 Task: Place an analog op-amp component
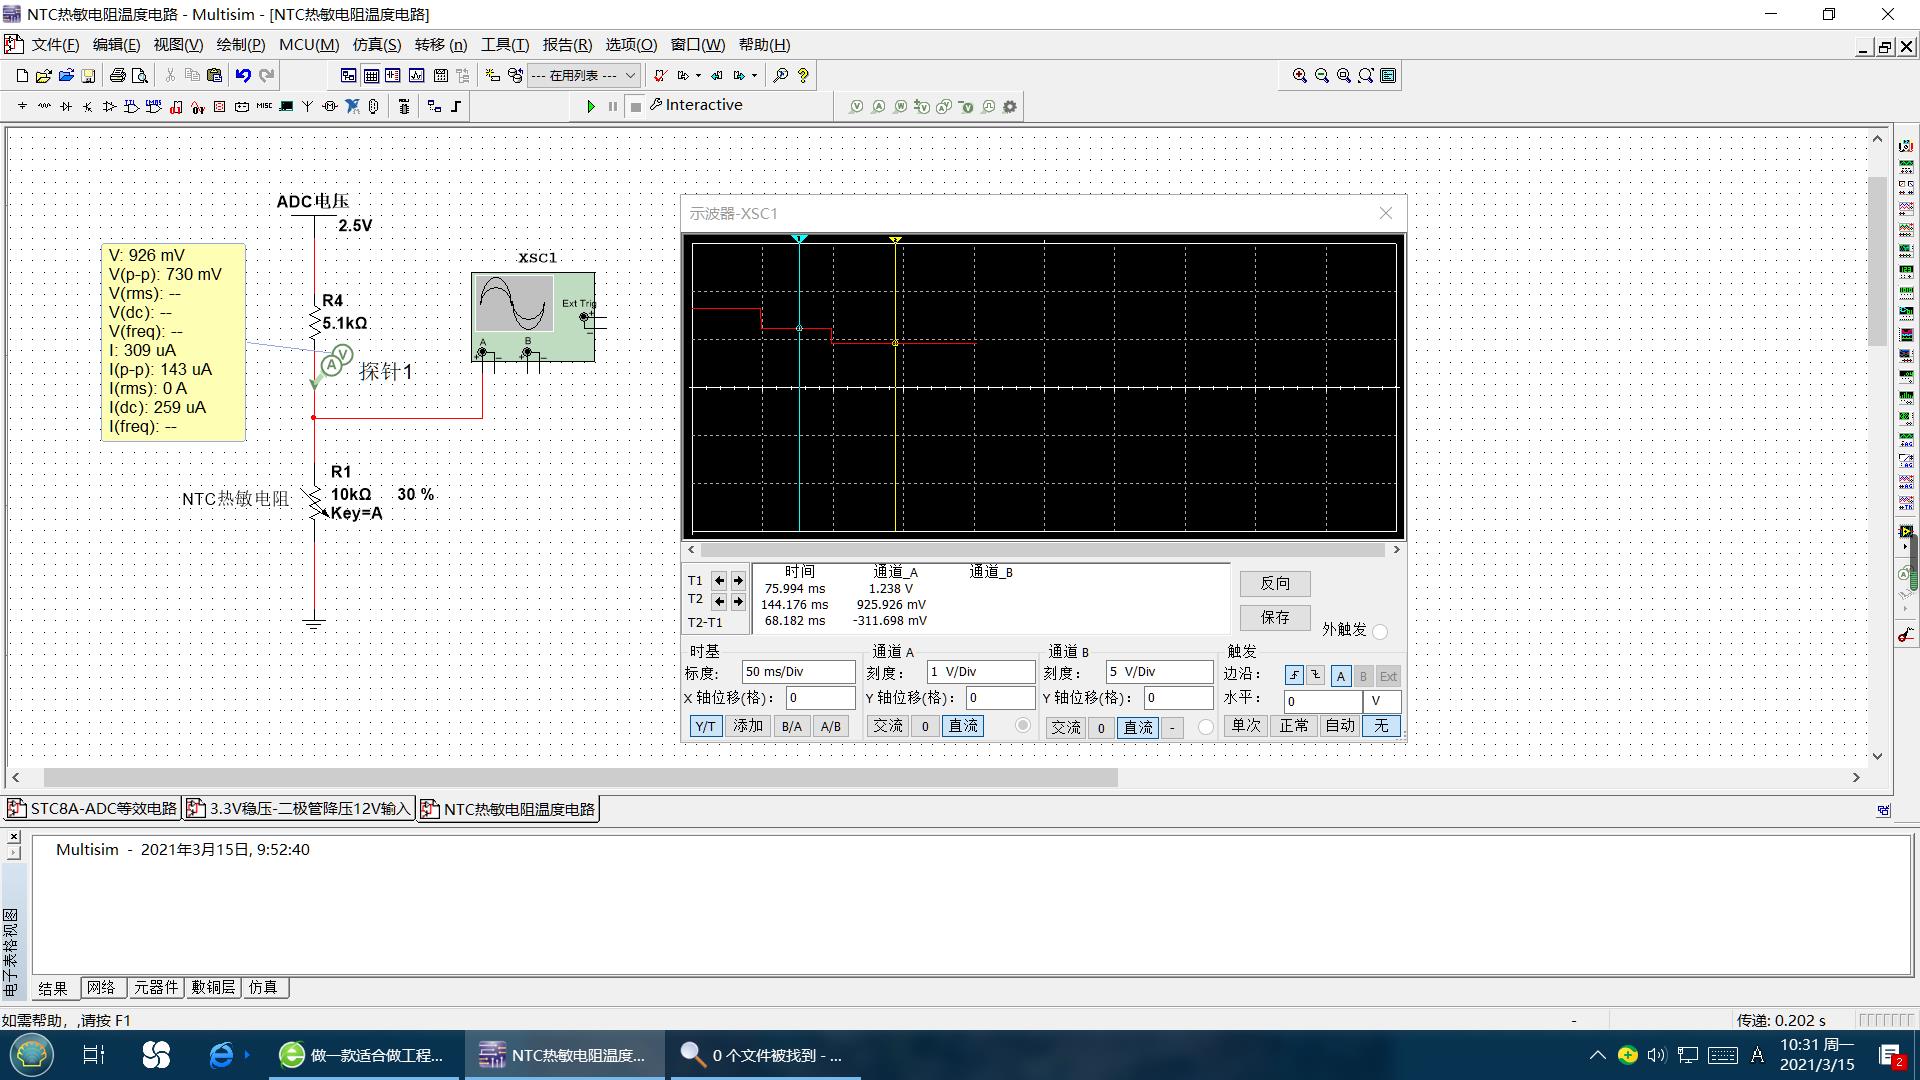click(110, 106)
